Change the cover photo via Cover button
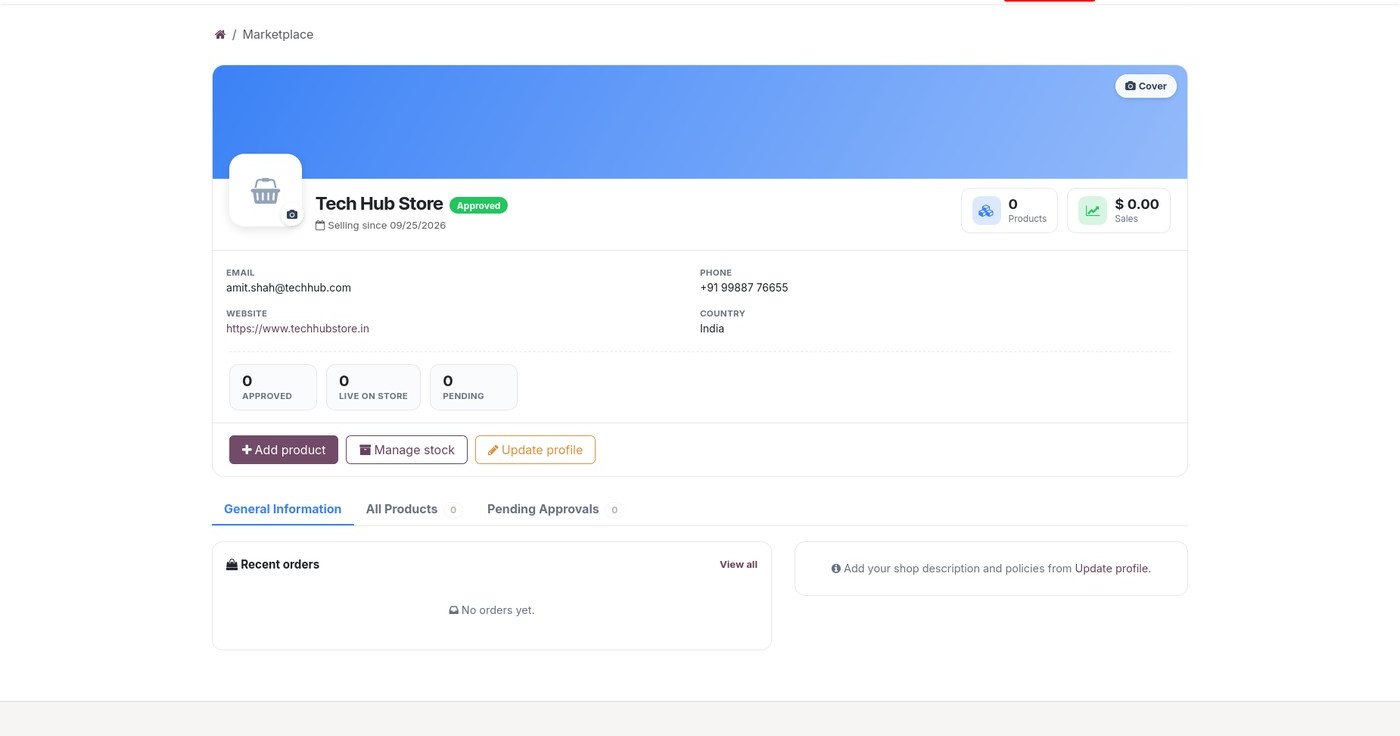Viewport: 1400px width, 736px height. tap(1146, 86)
